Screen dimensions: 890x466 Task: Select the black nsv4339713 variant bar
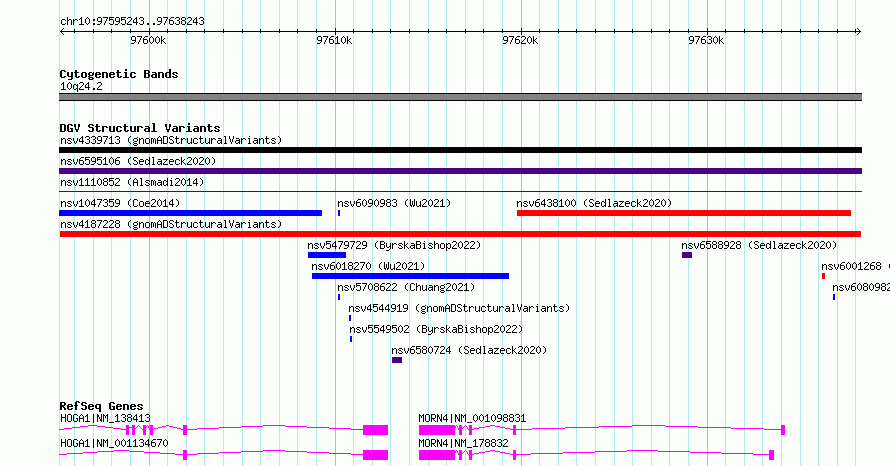tap(460, 150)
